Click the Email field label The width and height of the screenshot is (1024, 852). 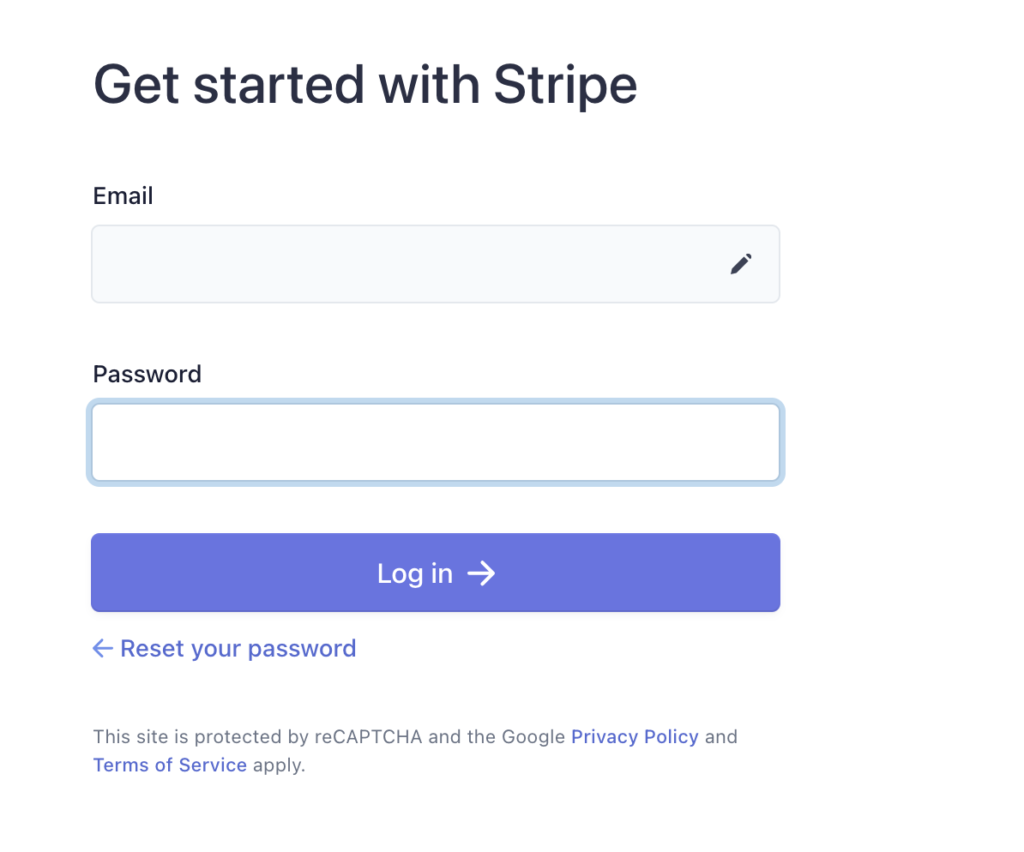pos(123,195)
